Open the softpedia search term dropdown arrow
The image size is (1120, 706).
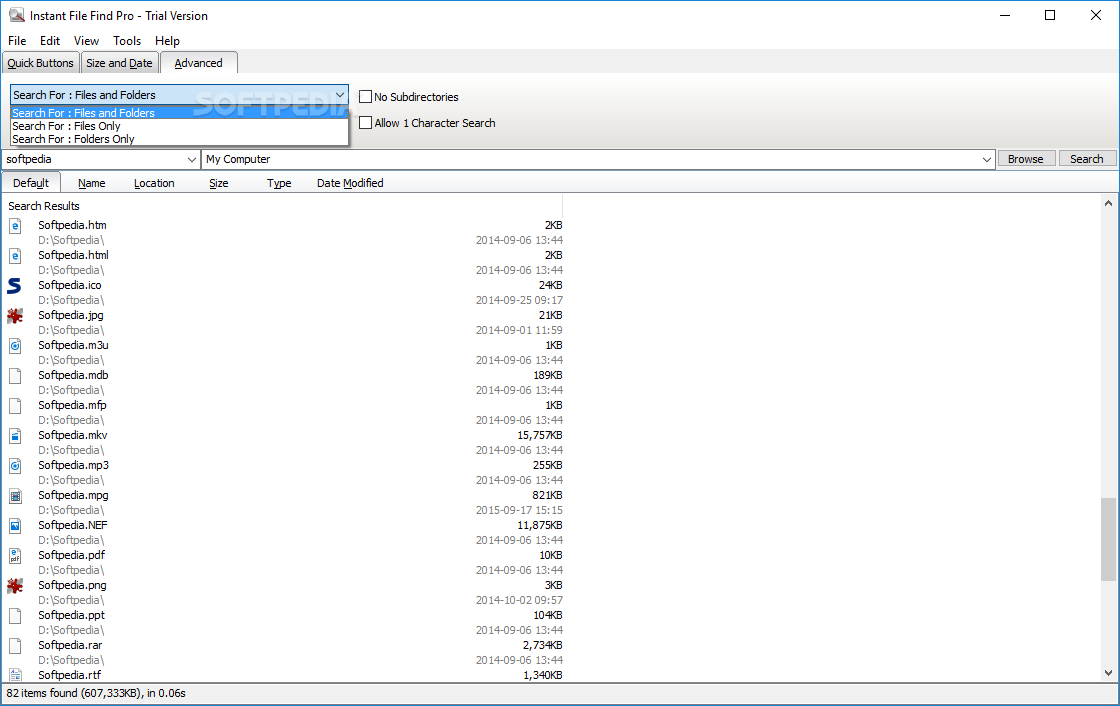click(191, 159)
